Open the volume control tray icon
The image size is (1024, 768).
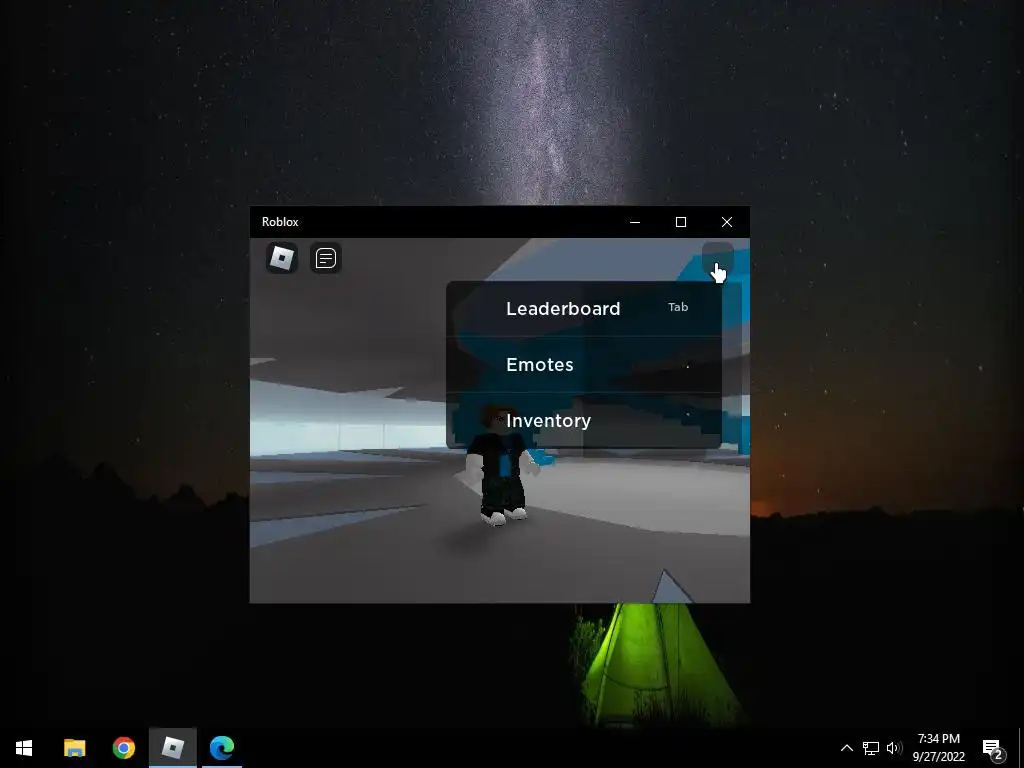(x=894, y=748)
